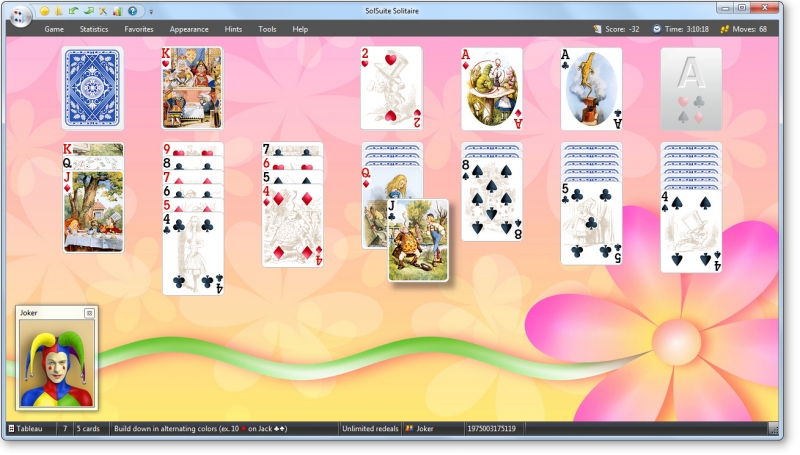Close the Joker panel
Screen dimensions: 800x455
pyautogui.click(x=89, y=313)
